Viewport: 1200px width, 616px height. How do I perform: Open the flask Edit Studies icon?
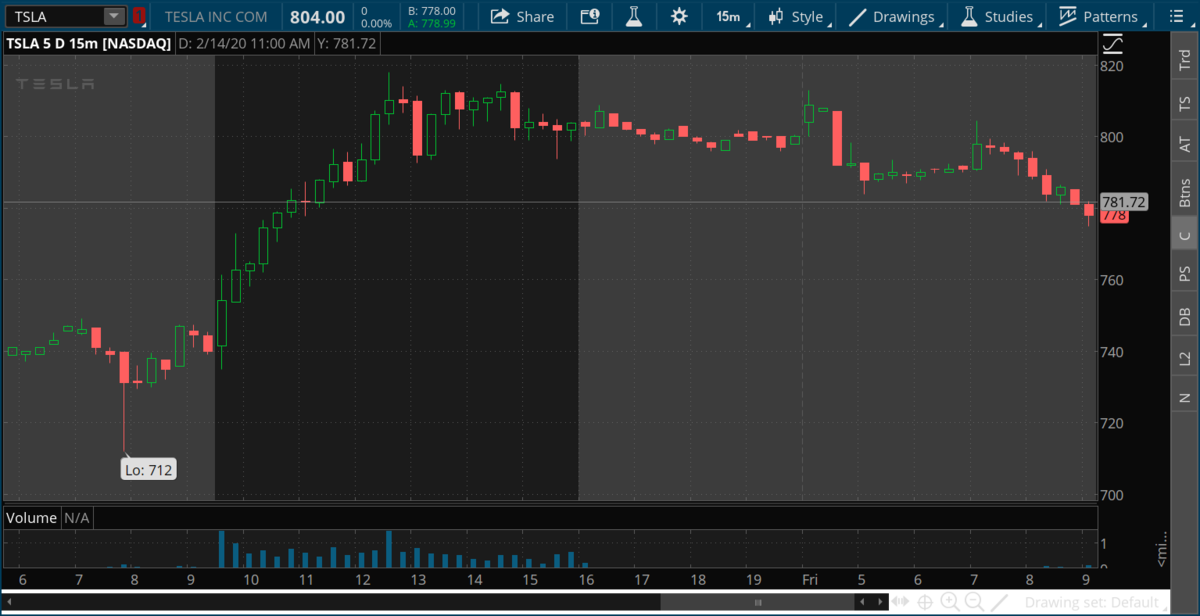coord(633,16)
